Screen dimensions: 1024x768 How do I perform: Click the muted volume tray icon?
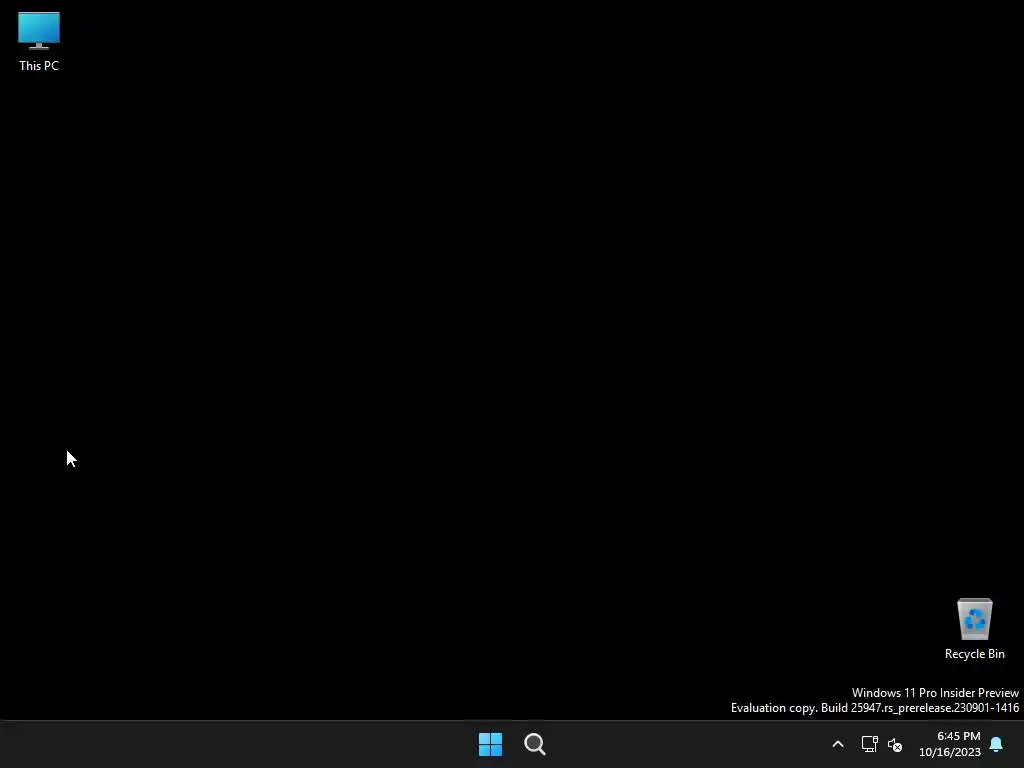(x=895, y=744)
